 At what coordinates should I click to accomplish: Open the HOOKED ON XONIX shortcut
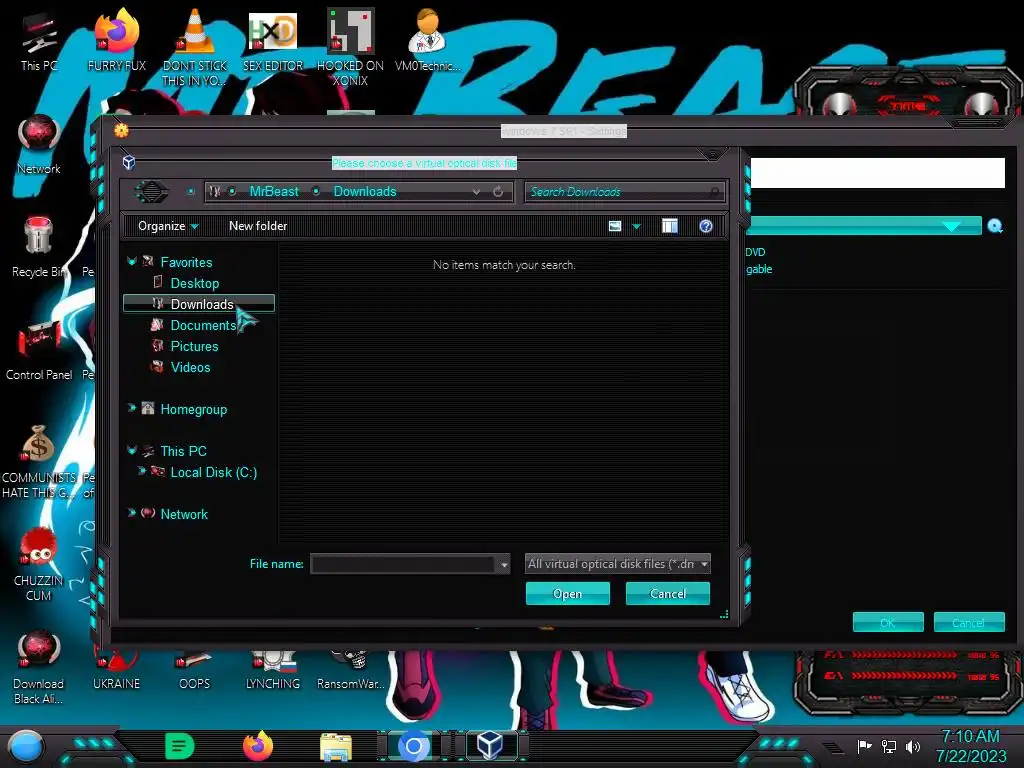[x=350, y=46]
